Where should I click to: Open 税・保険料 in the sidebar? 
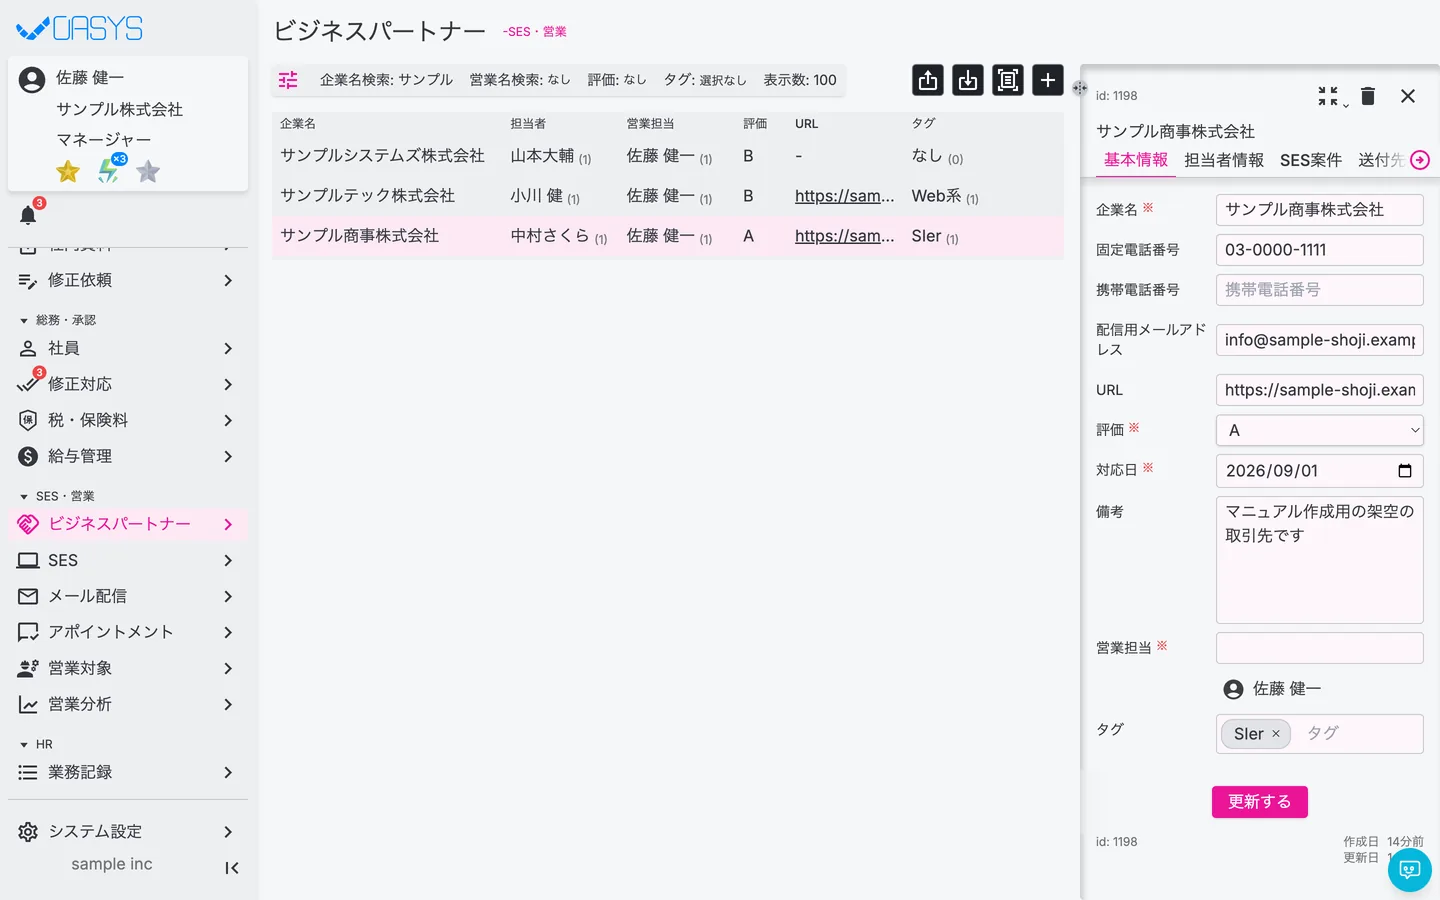(128, 420)
